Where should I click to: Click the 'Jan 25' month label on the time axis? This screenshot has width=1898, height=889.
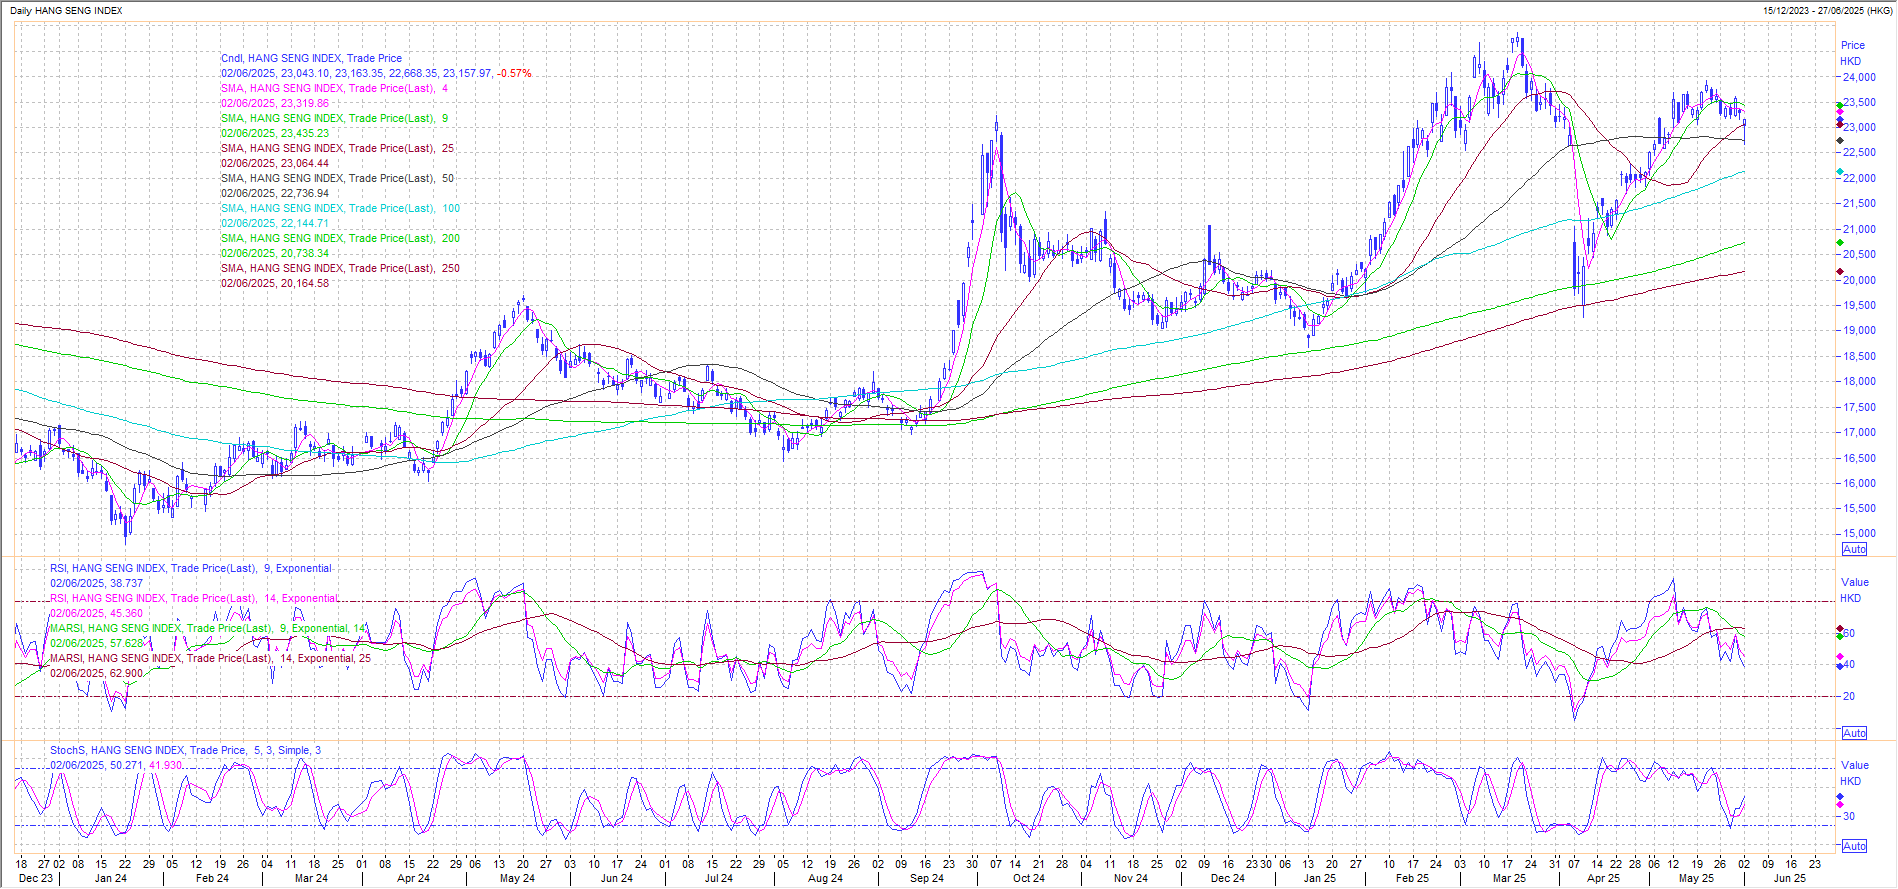click(1319, 878)
